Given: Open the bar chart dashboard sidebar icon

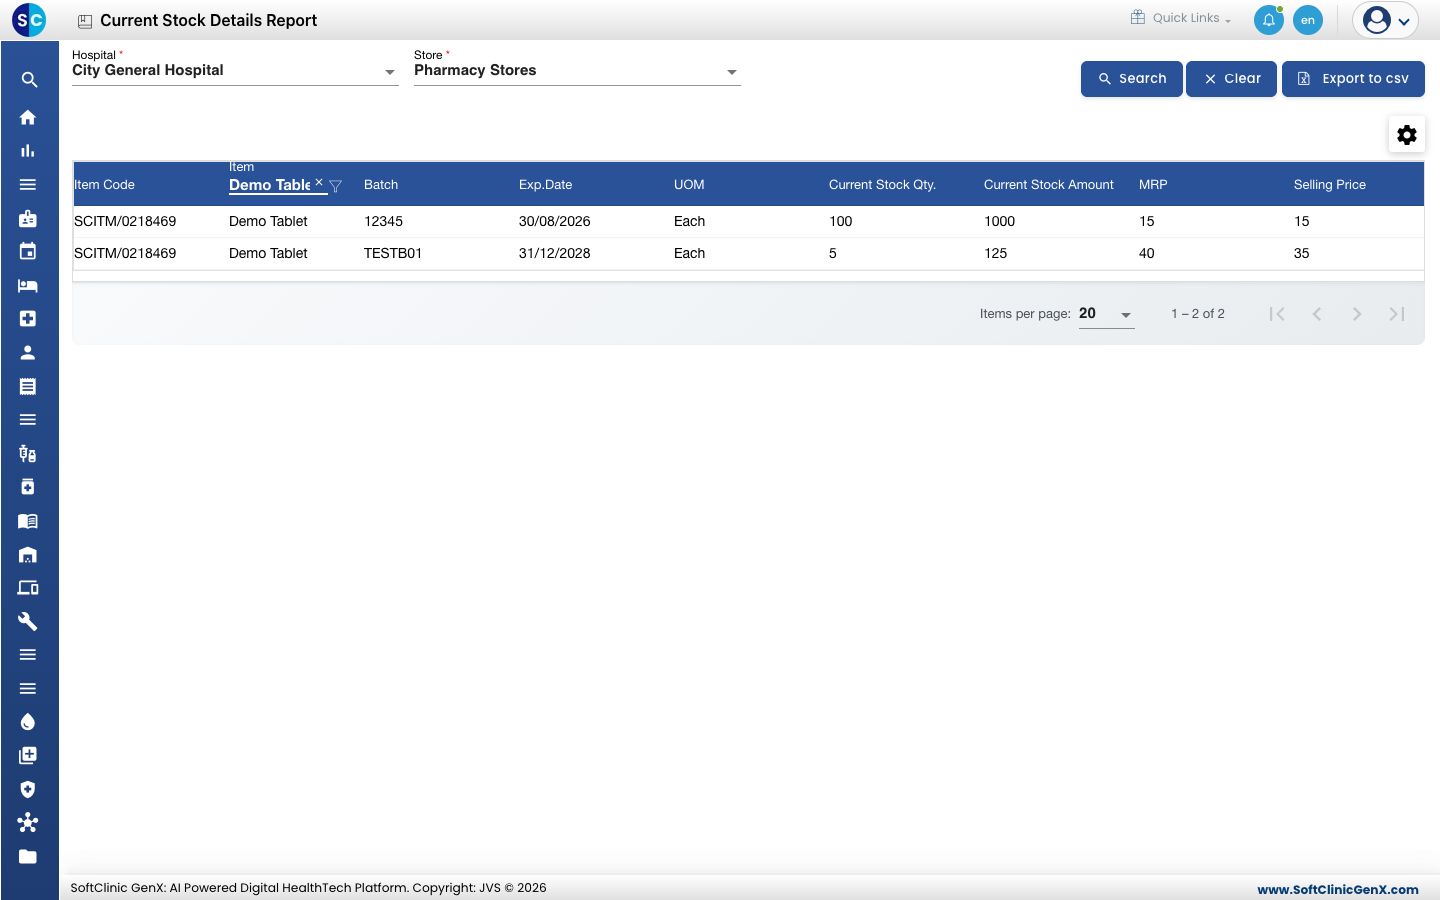Looking at the screenshot, I should click(x=28, y=151).
